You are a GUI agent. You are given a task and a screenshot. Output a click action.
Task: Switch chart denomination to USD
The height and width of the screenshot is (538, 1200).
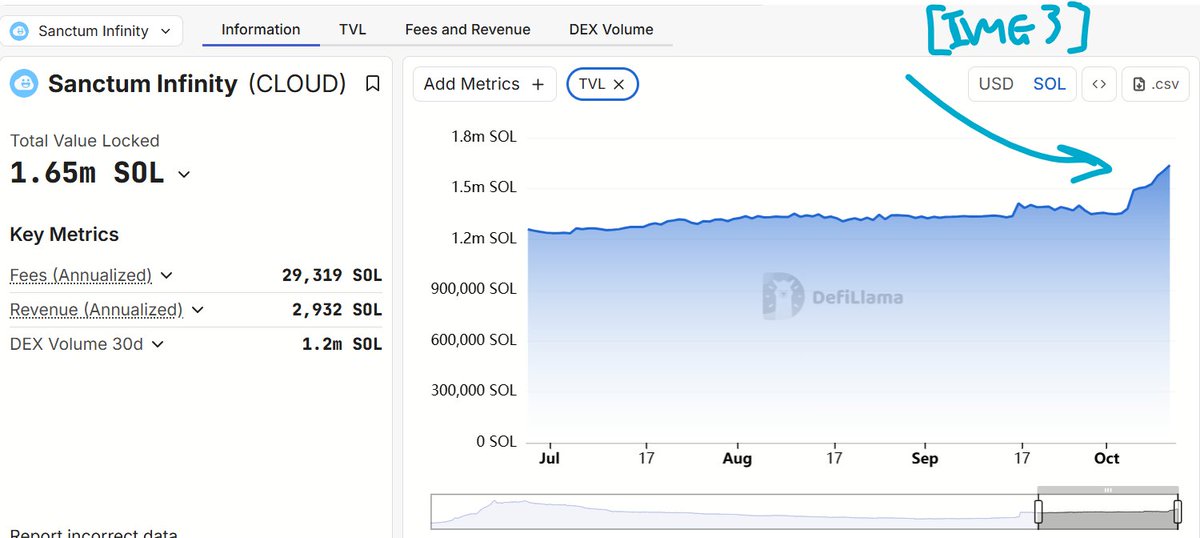996,84
